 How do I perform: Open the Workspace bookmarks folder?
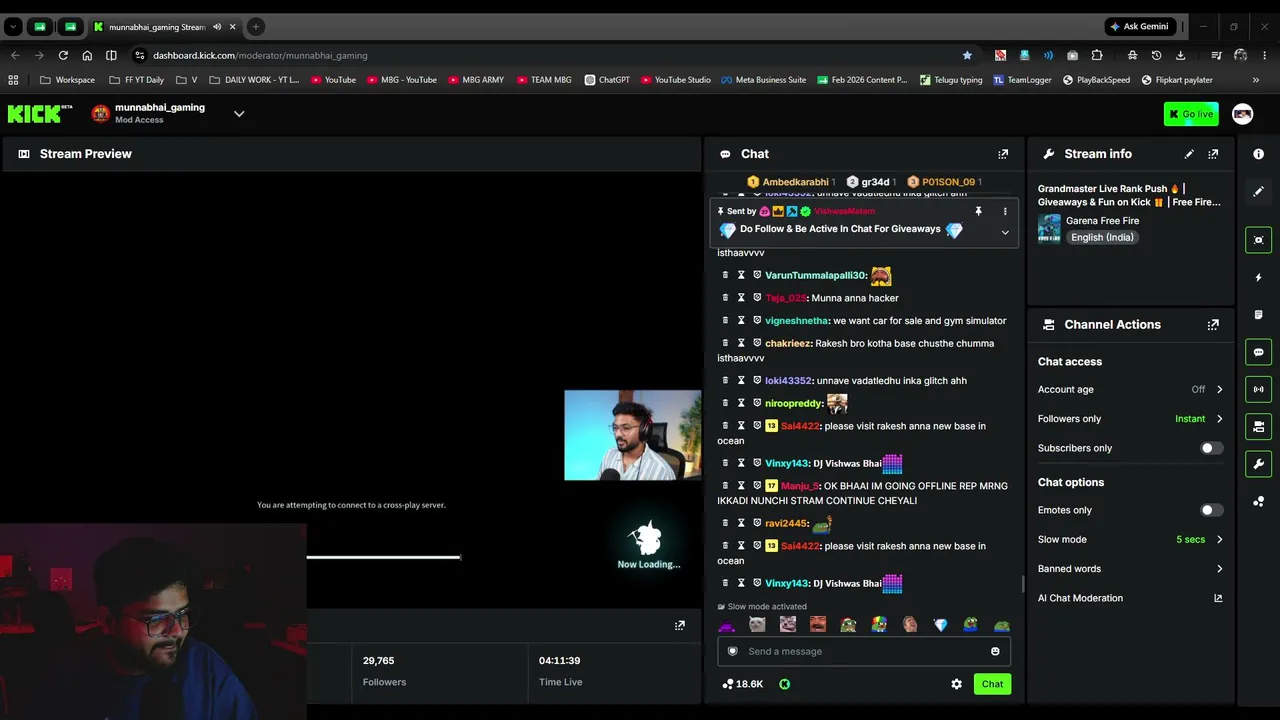[x=67, y=80]
